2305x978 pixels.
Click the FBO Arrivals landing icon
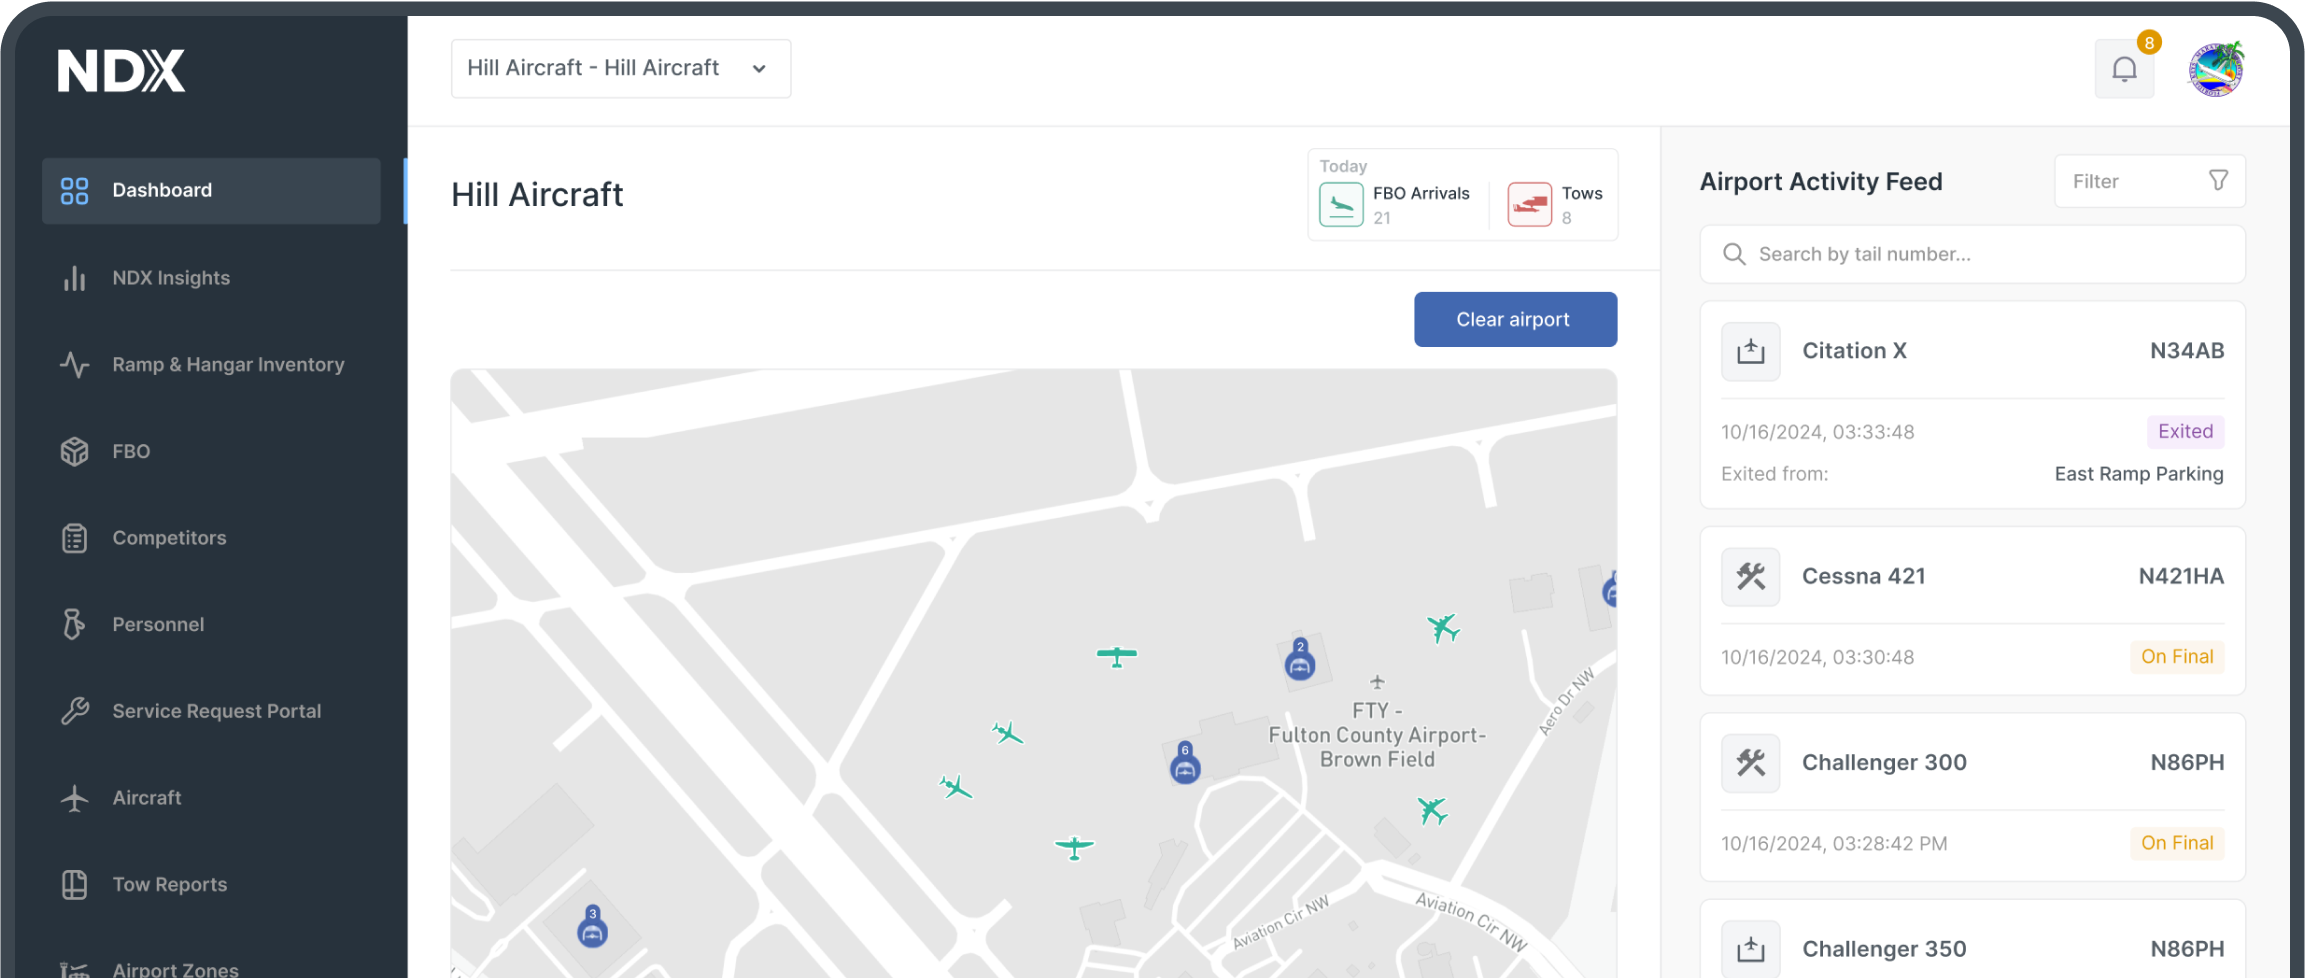click(x=1341, y=205)
